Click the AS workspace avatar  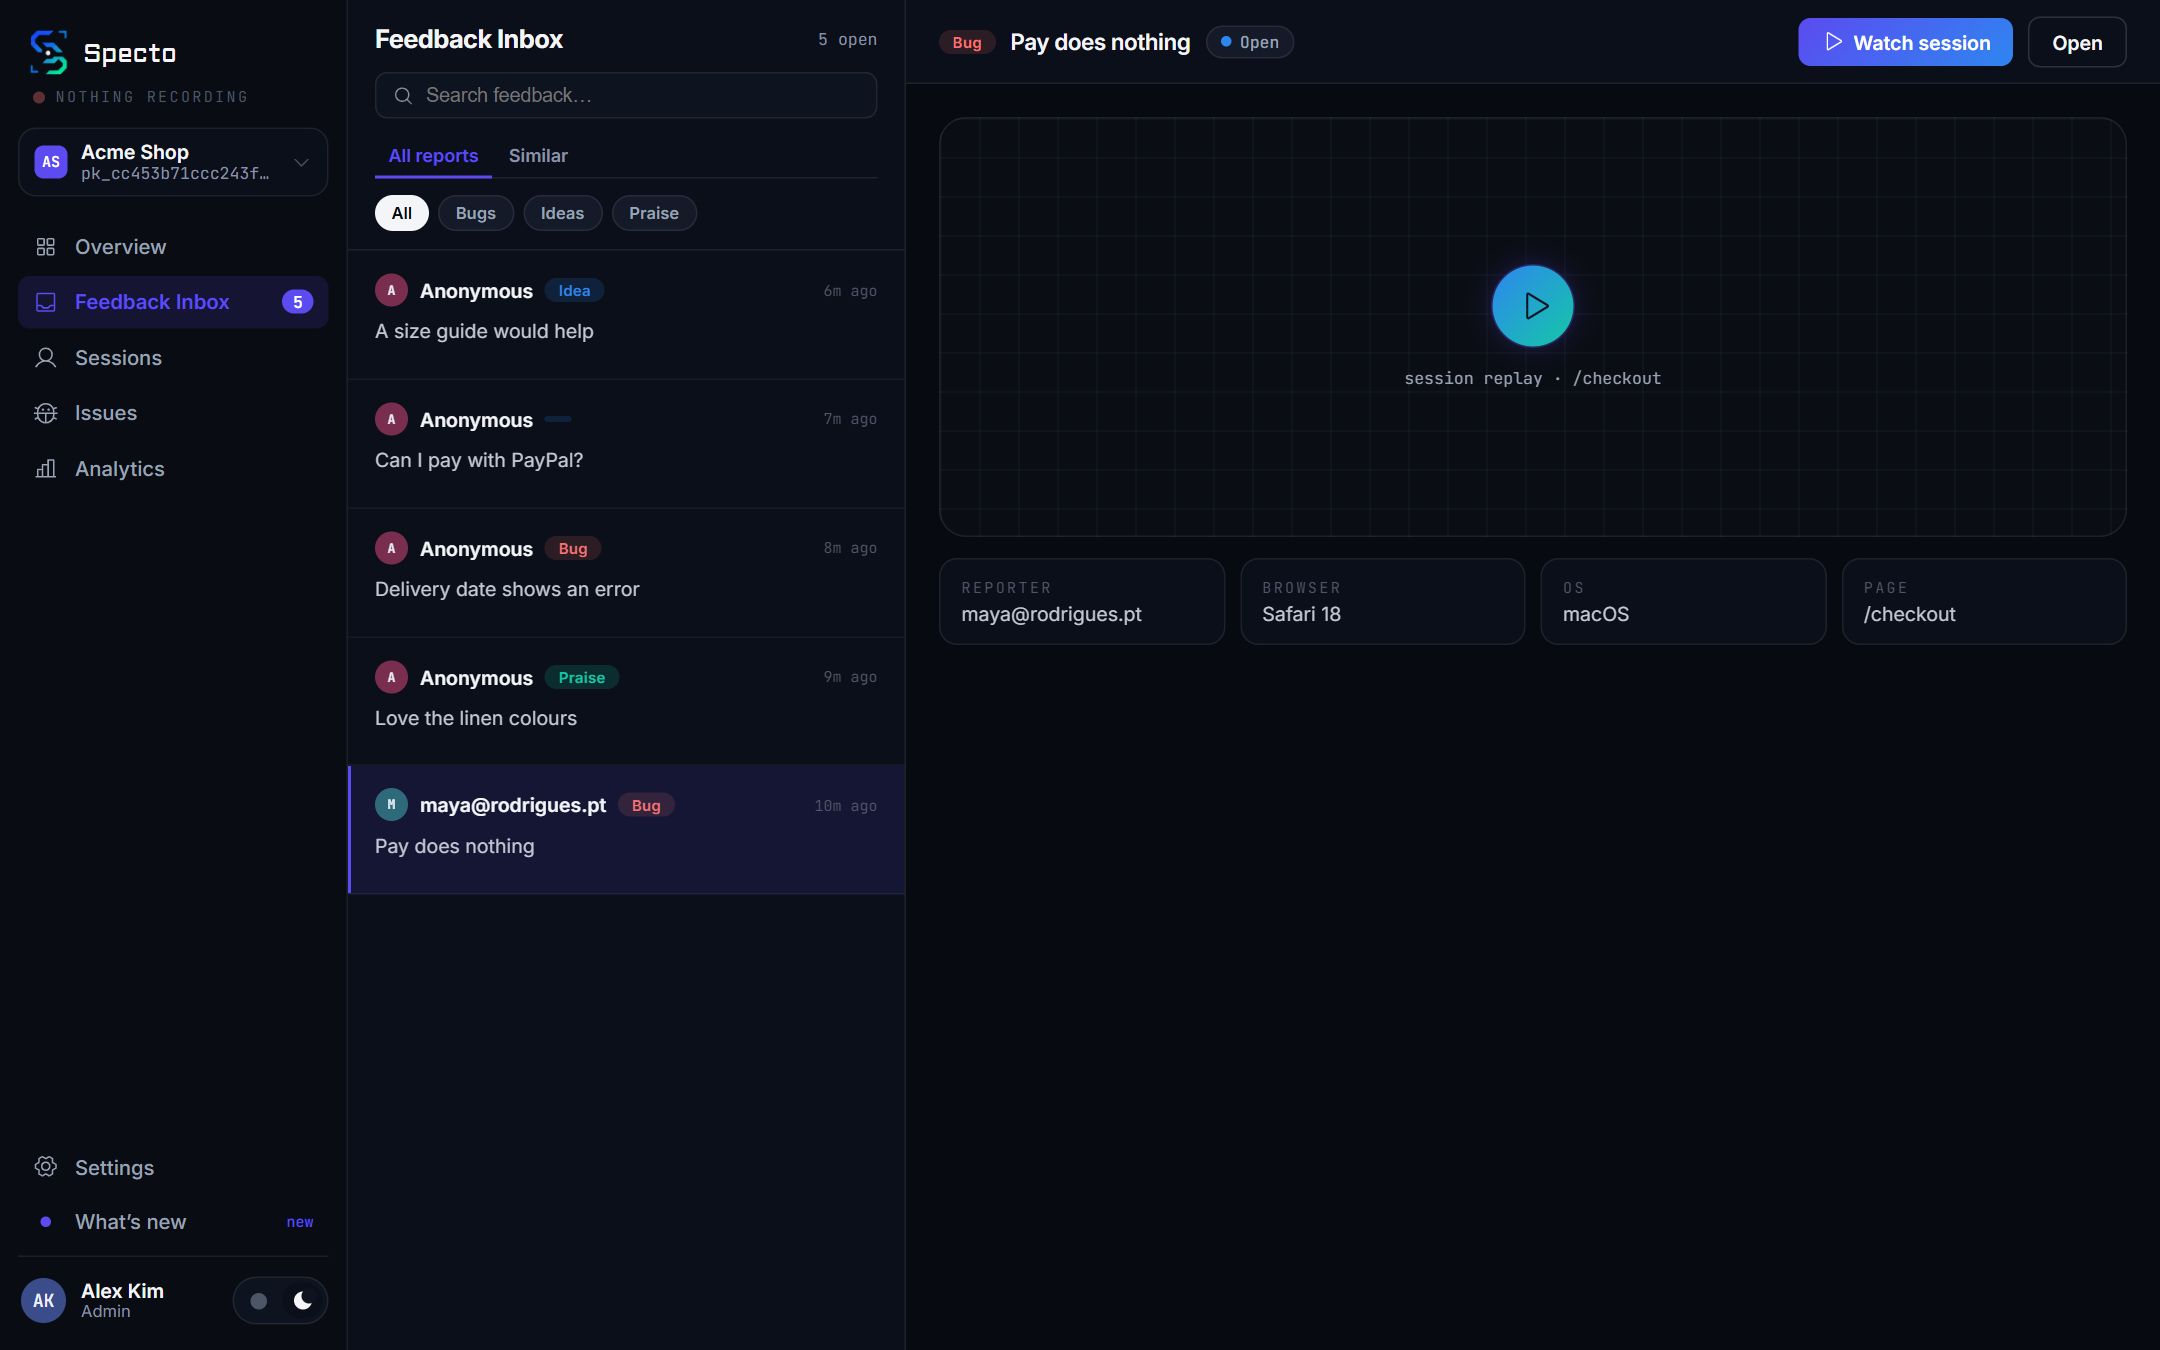pos(51,162)
